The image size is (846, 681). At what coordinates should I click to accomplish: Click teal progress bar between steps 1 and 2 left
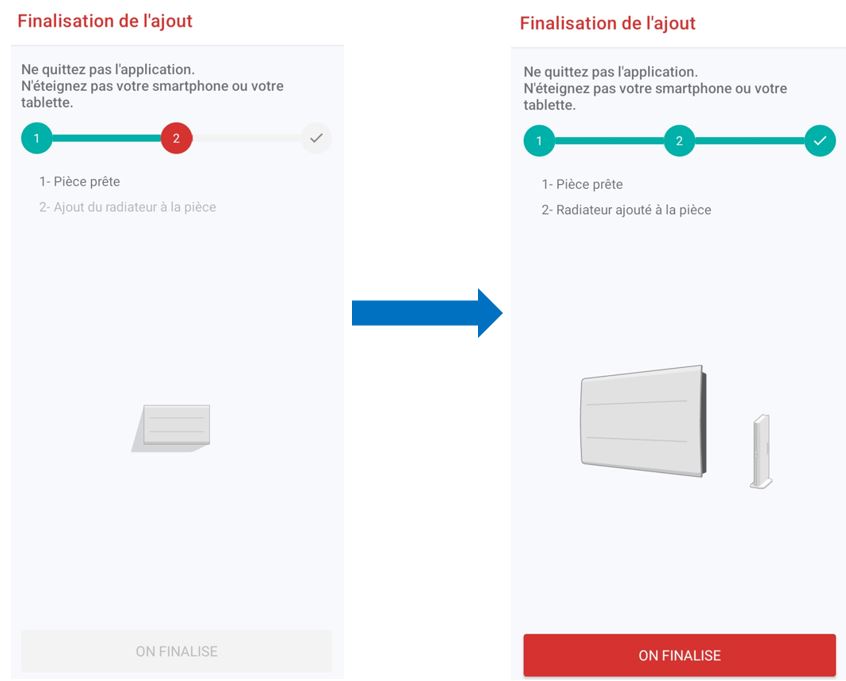click(107, 138)
